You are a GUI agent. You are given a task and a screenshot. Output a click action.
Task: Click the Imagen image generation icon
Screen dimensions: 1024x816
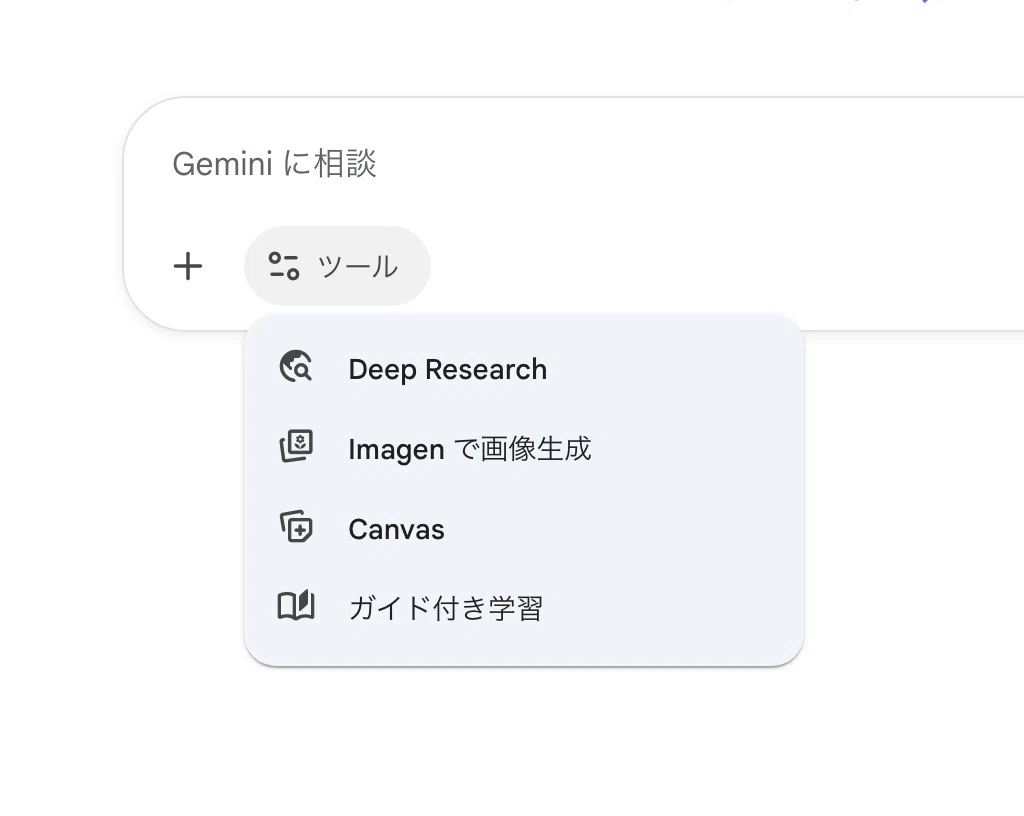(x=296, y=447)
